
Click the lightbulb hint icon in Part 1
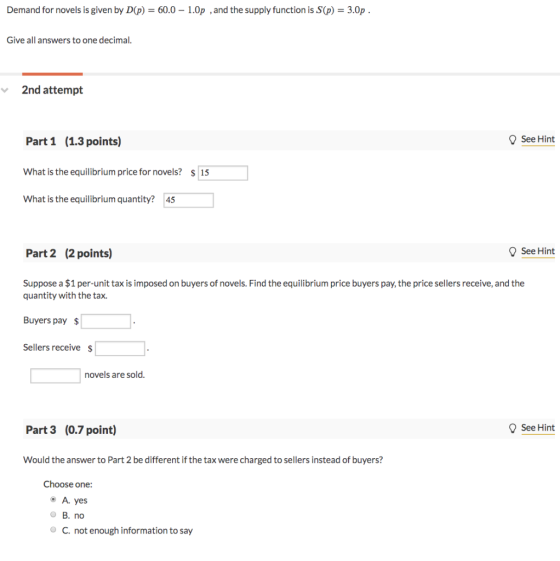(512, 140)
